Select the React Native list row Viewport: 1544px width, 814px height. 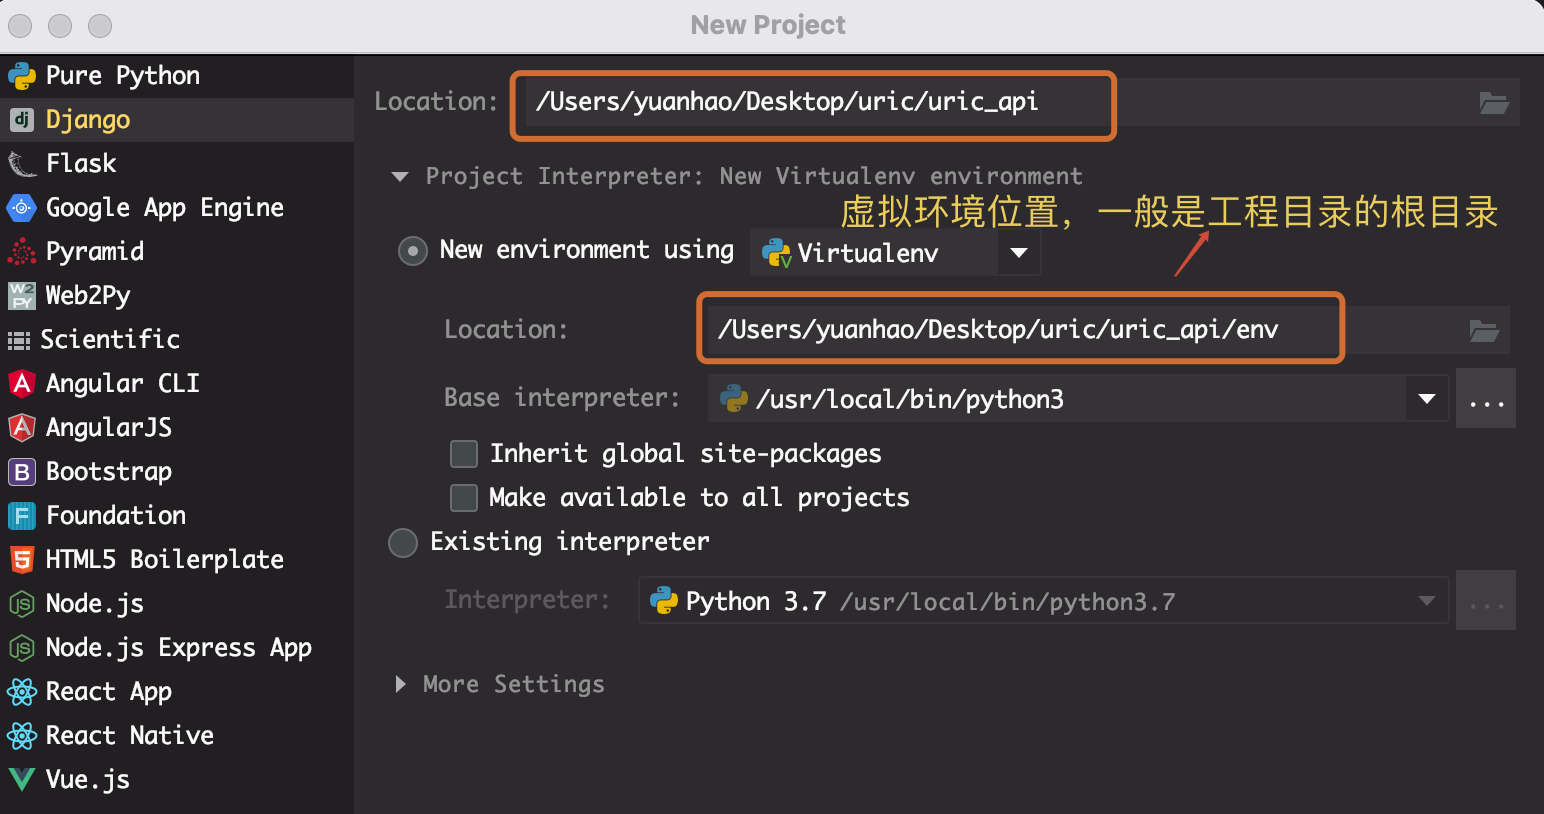click(x=177, y=736)
